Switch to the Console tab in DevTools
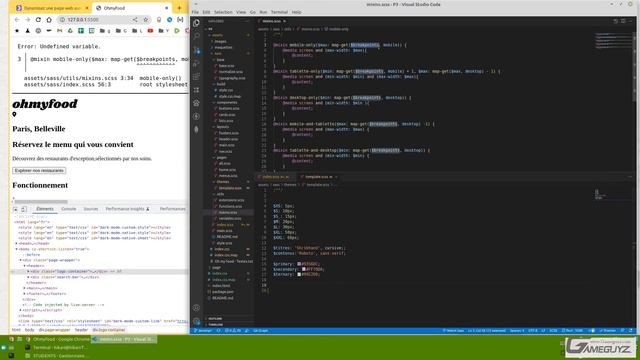The height and width of the screenshot is (360, 640). (69, 209)
